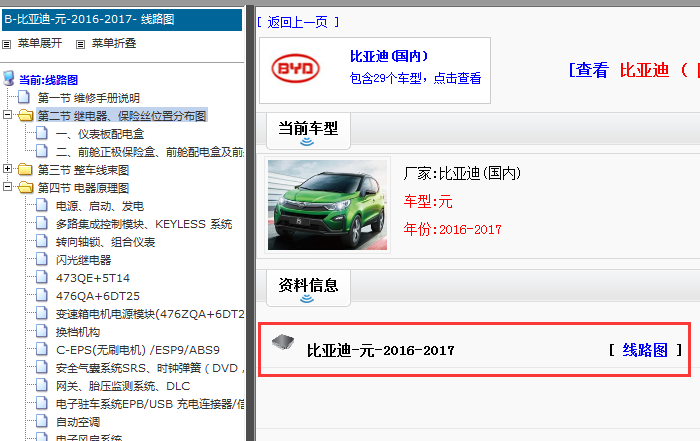Screen dimensions: 700x441
Task: Click page icon for 安全气囊系统SRS
Action: 42,367
